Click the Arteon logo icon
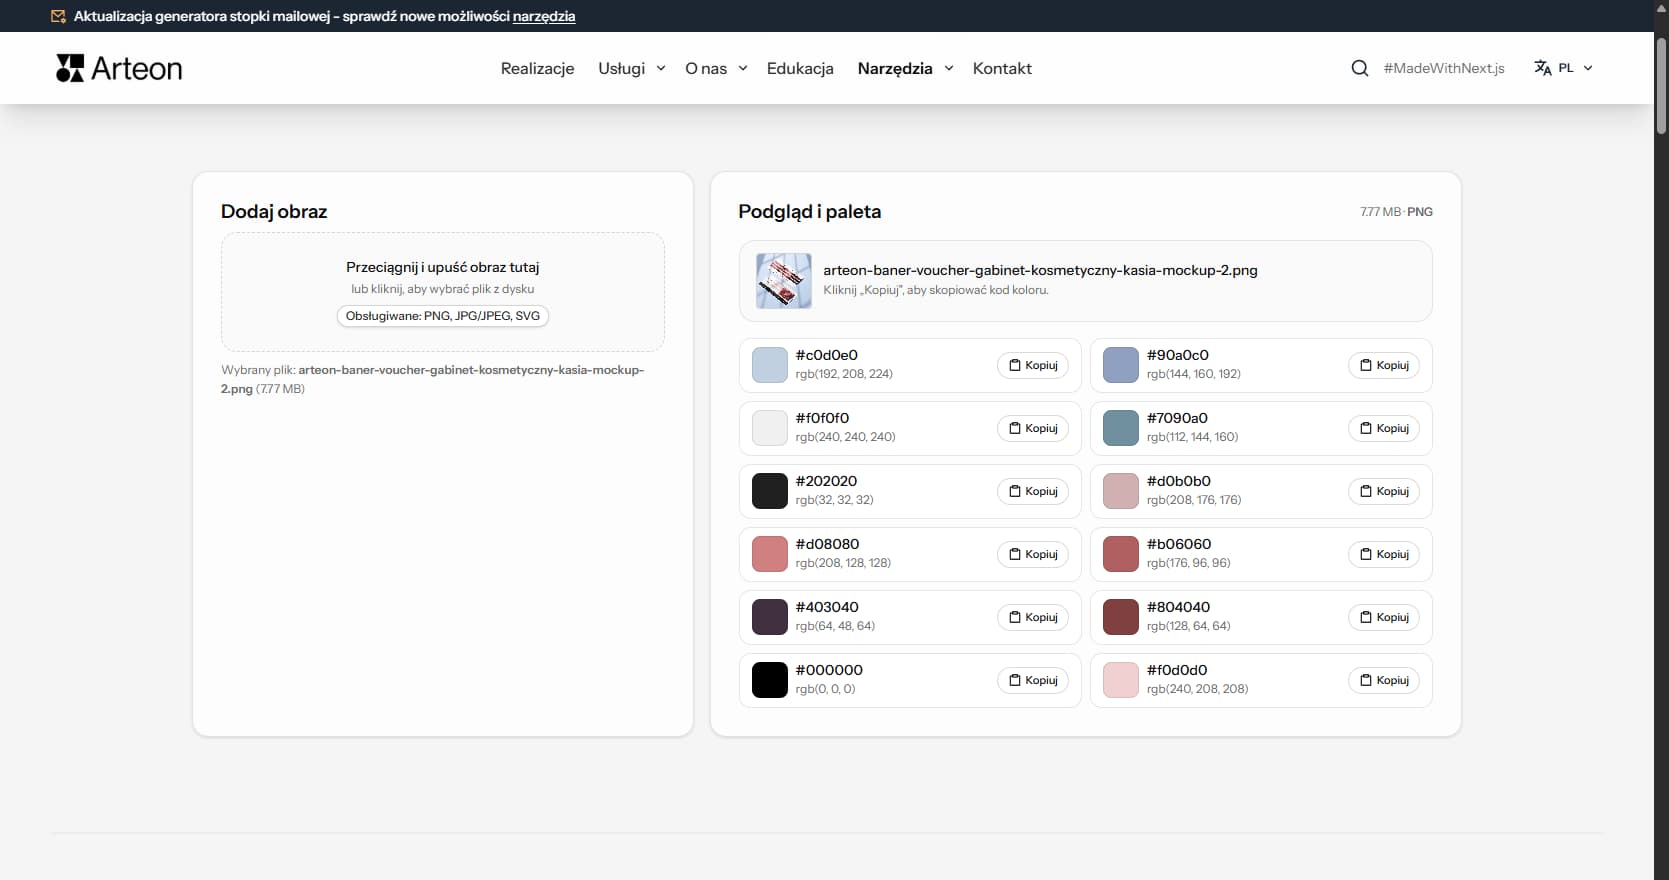This screenshot has width=1669, height=880. coord(70,68)
